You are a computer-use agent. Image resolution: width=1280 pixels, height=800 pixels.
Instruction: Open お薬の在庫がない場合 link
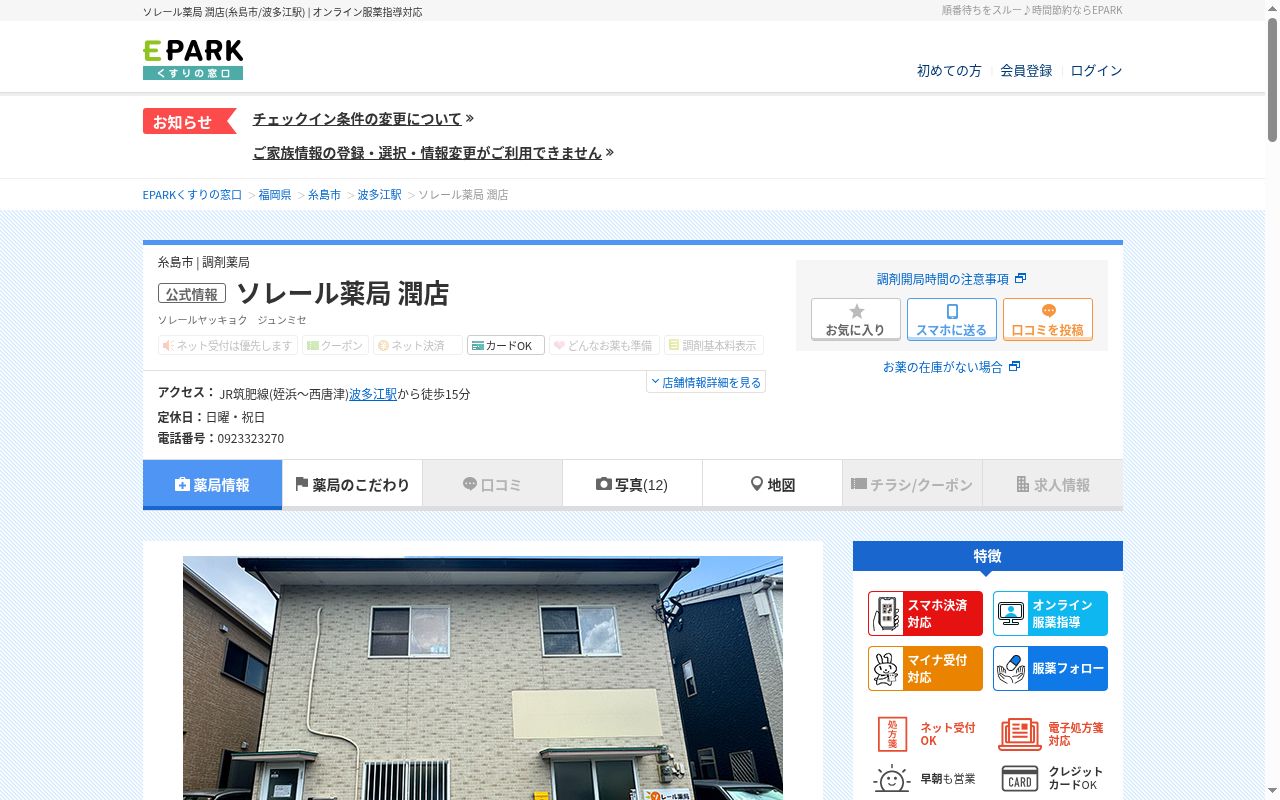pos(951,367)
